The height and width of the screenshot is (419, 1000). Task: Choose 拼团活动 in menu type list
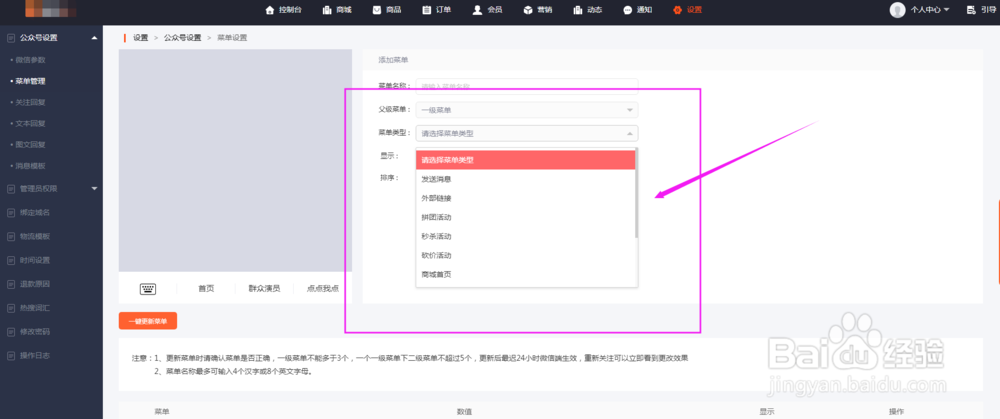coord(526,217)
